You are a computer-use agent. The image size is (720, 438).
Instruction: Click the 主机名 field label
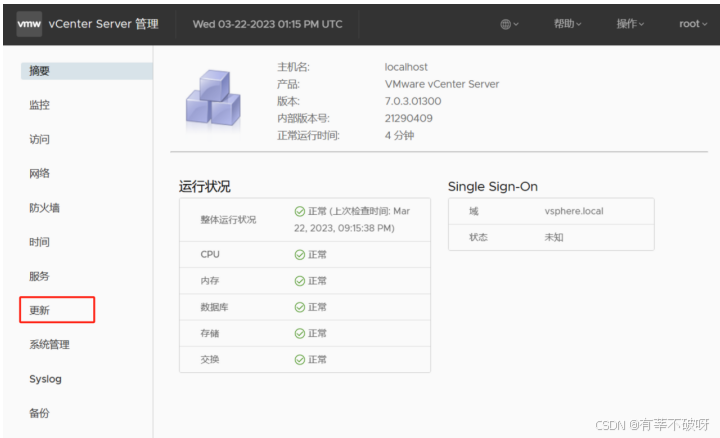coord(293,67)
